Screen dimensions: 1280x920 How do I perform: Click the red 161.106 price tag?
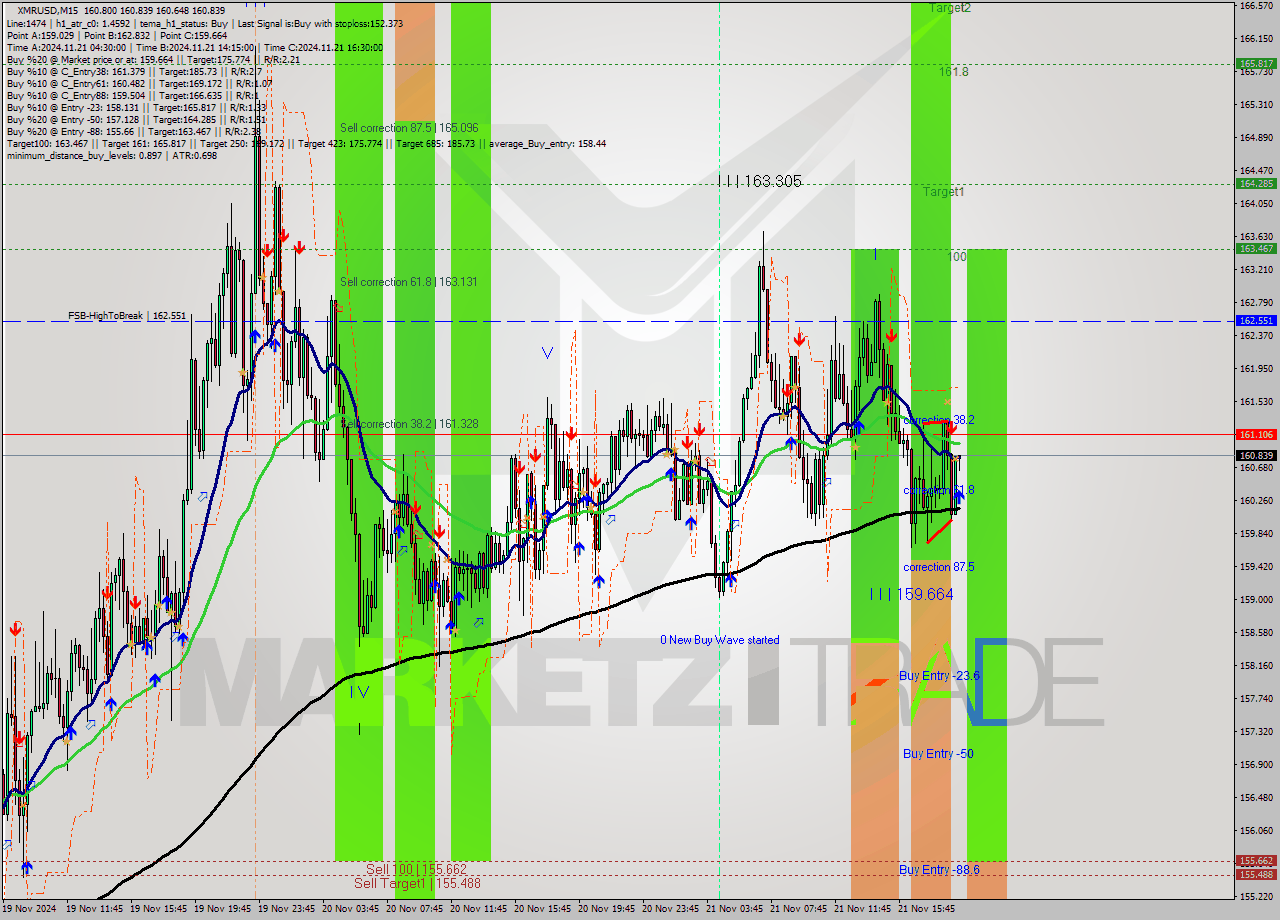point(1257,435)
